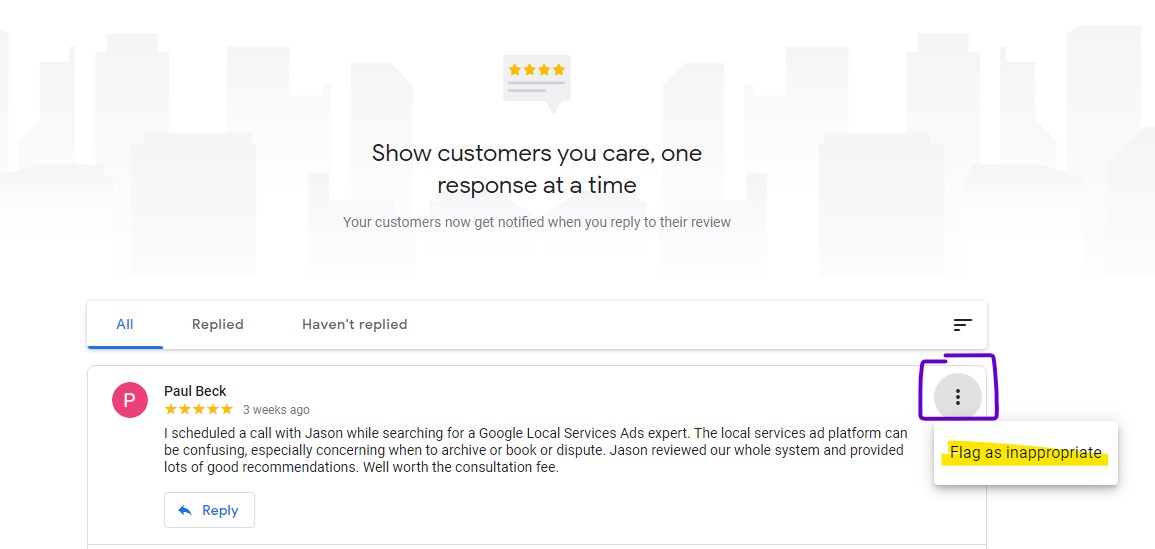The width and height of the screenshot is (1155, 549).
Task: Click the Your customers now get notified subtitle
Action: (536, 222)
